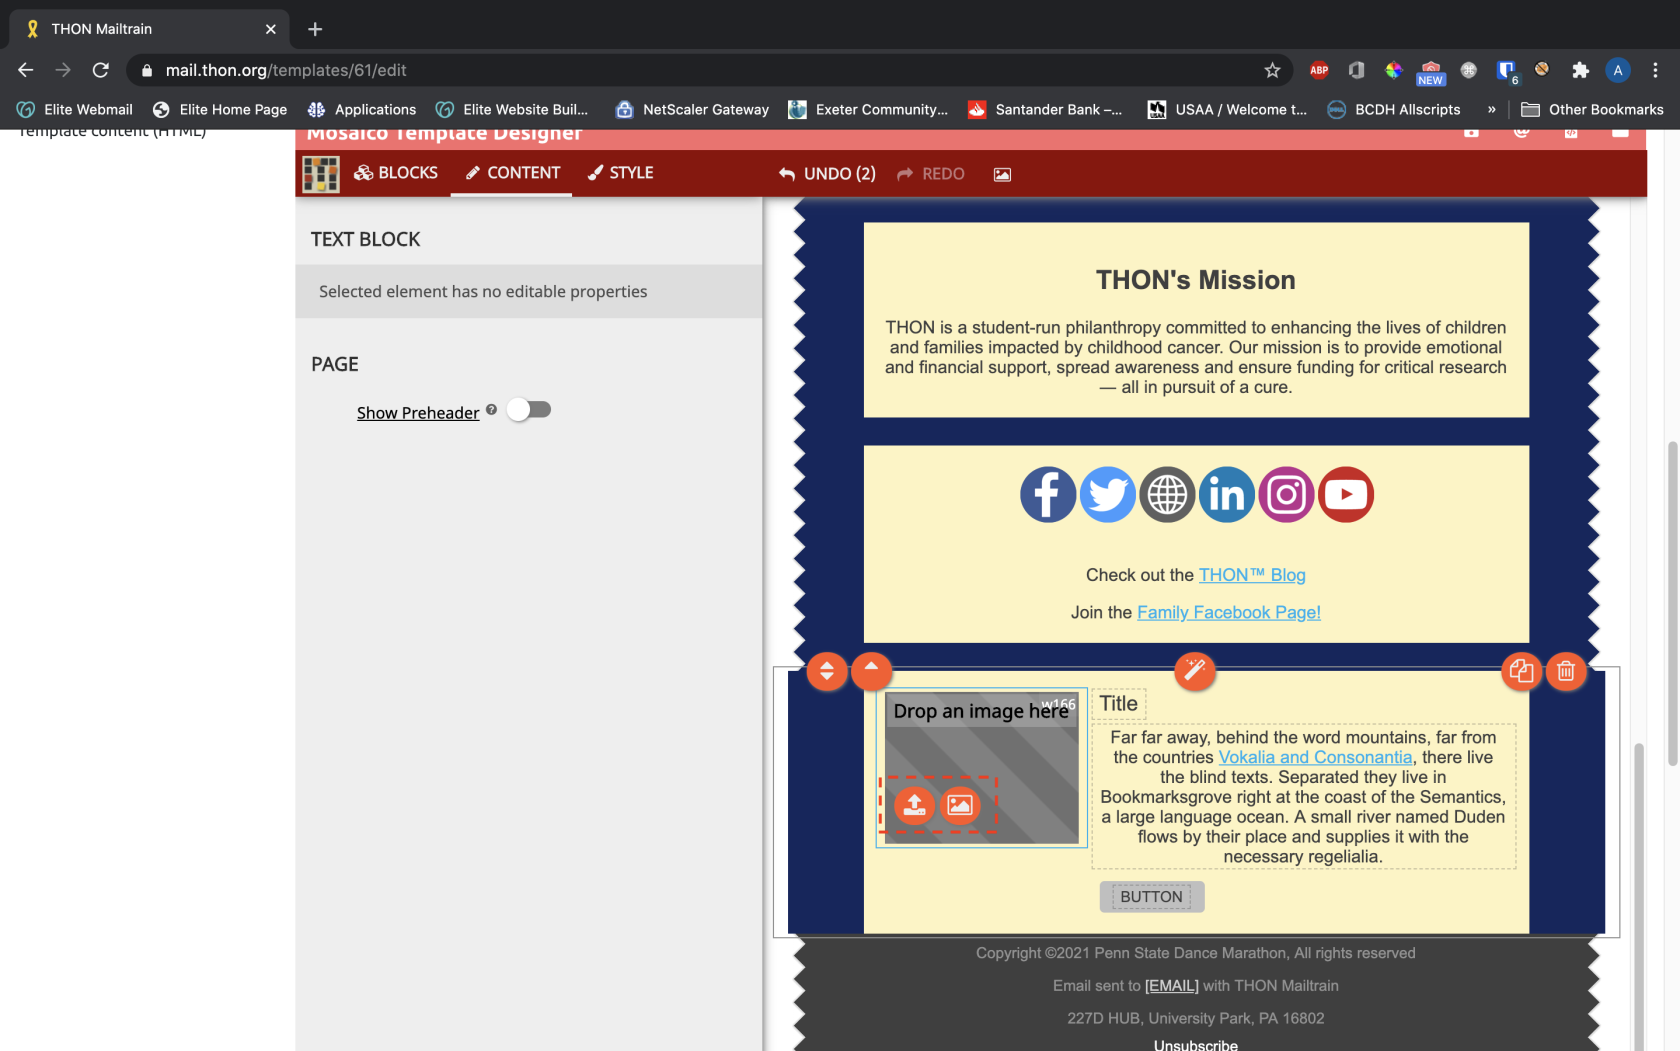Expand the hidden bookmarks chevron

(1491, 110)
